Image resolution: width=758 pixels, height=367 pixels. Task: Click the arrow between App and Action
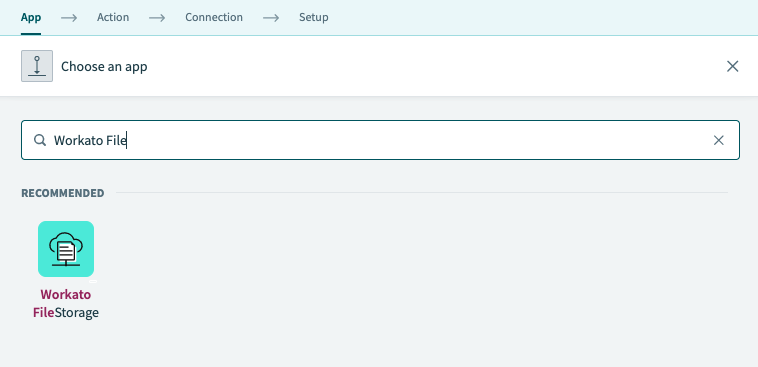(69, 17)
